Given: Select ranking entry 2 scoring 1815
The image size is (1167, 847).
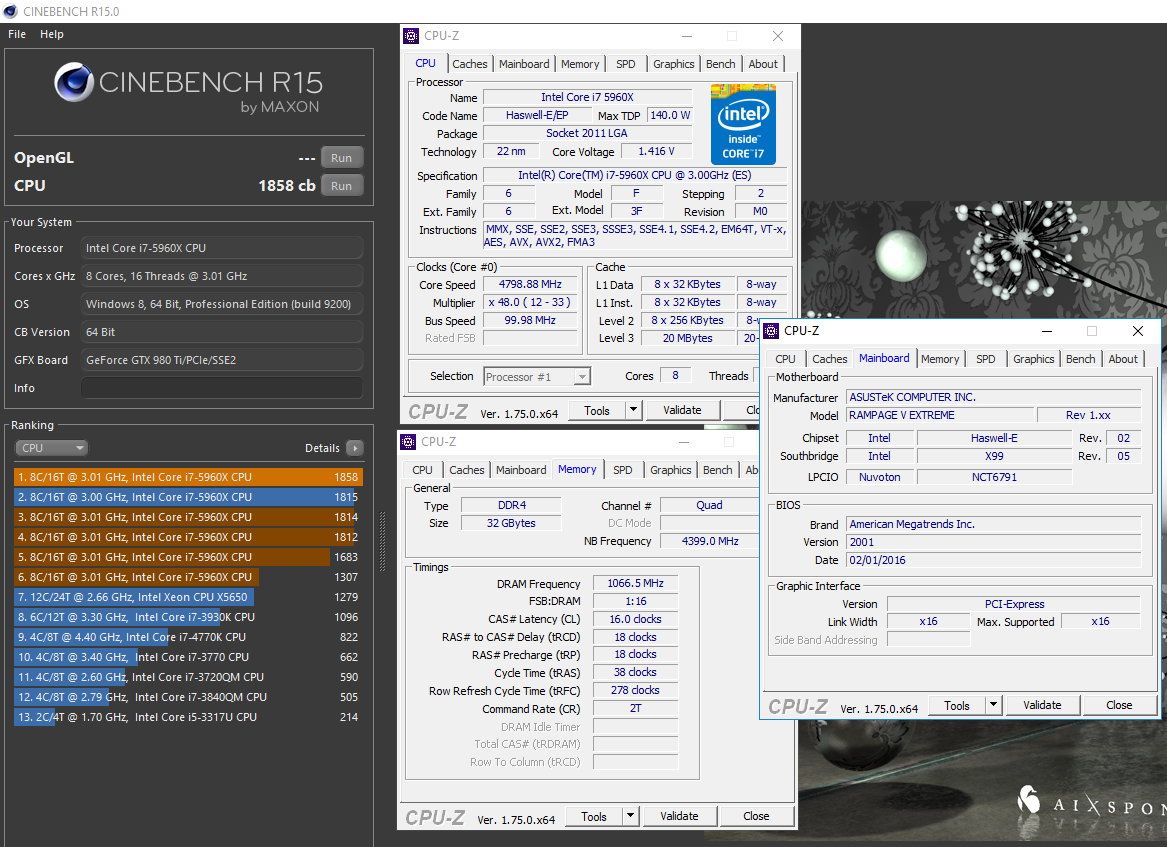Looking at the screenshot, I should click(x=188, y=497).
